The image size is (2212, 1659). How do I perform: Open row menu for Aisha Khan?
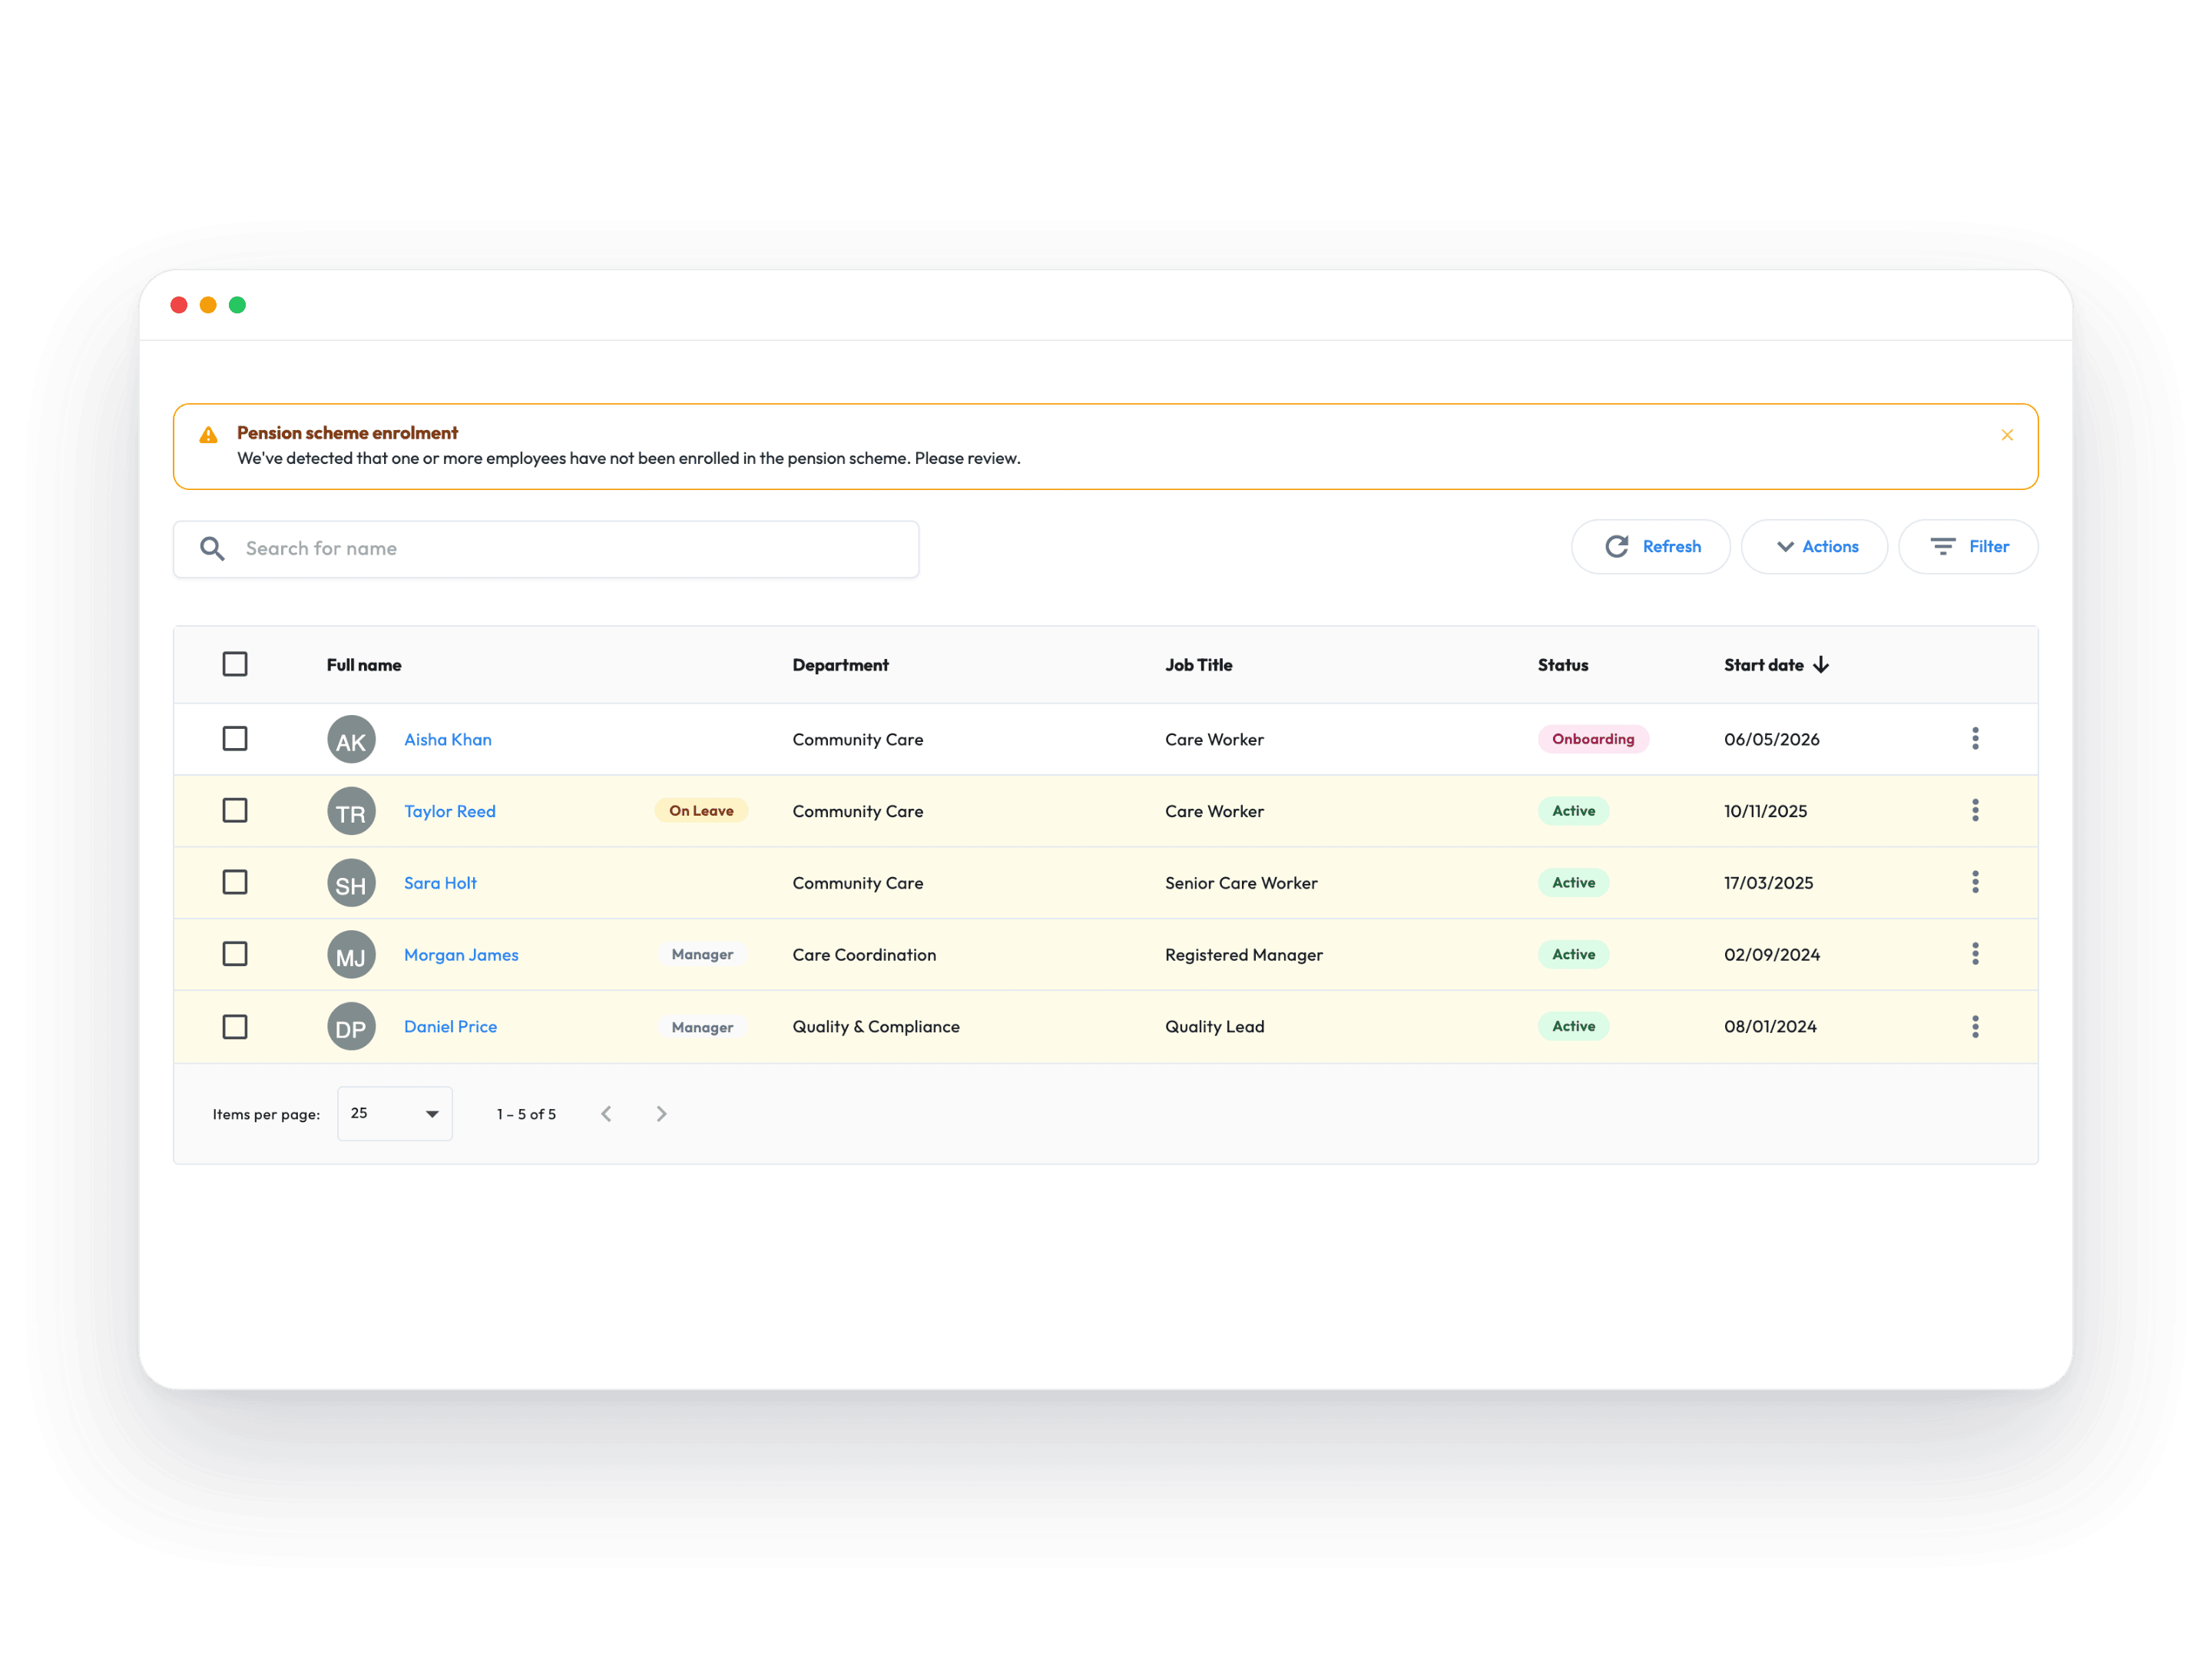pos(1975,739)
